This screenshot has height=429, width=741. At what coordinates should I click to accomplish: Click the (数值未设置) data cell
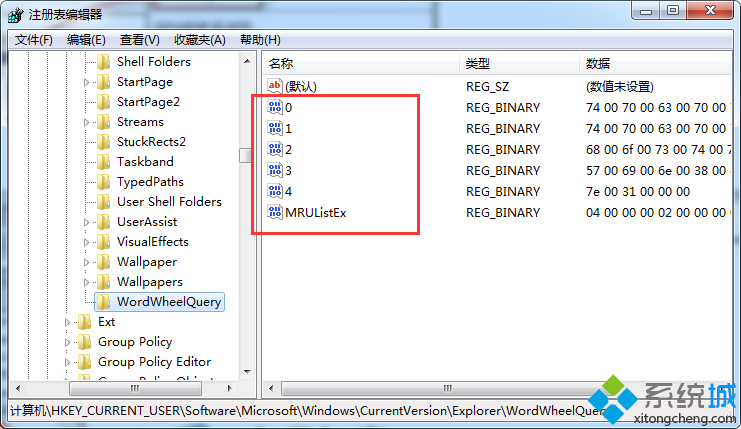point(620,87)
